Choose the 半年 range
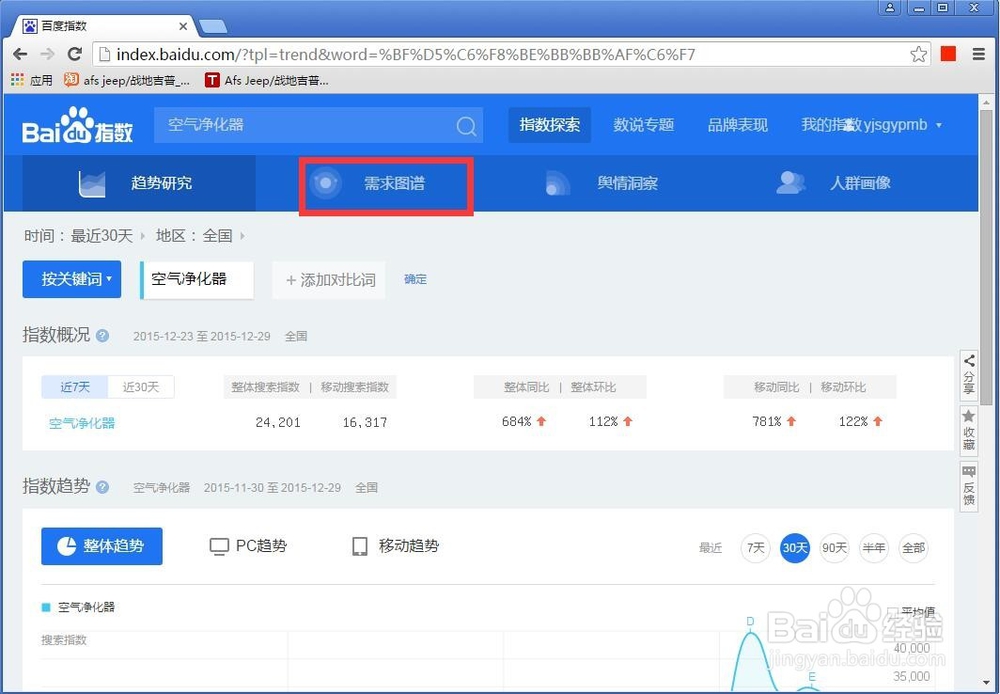 click(x=874, y=548)
